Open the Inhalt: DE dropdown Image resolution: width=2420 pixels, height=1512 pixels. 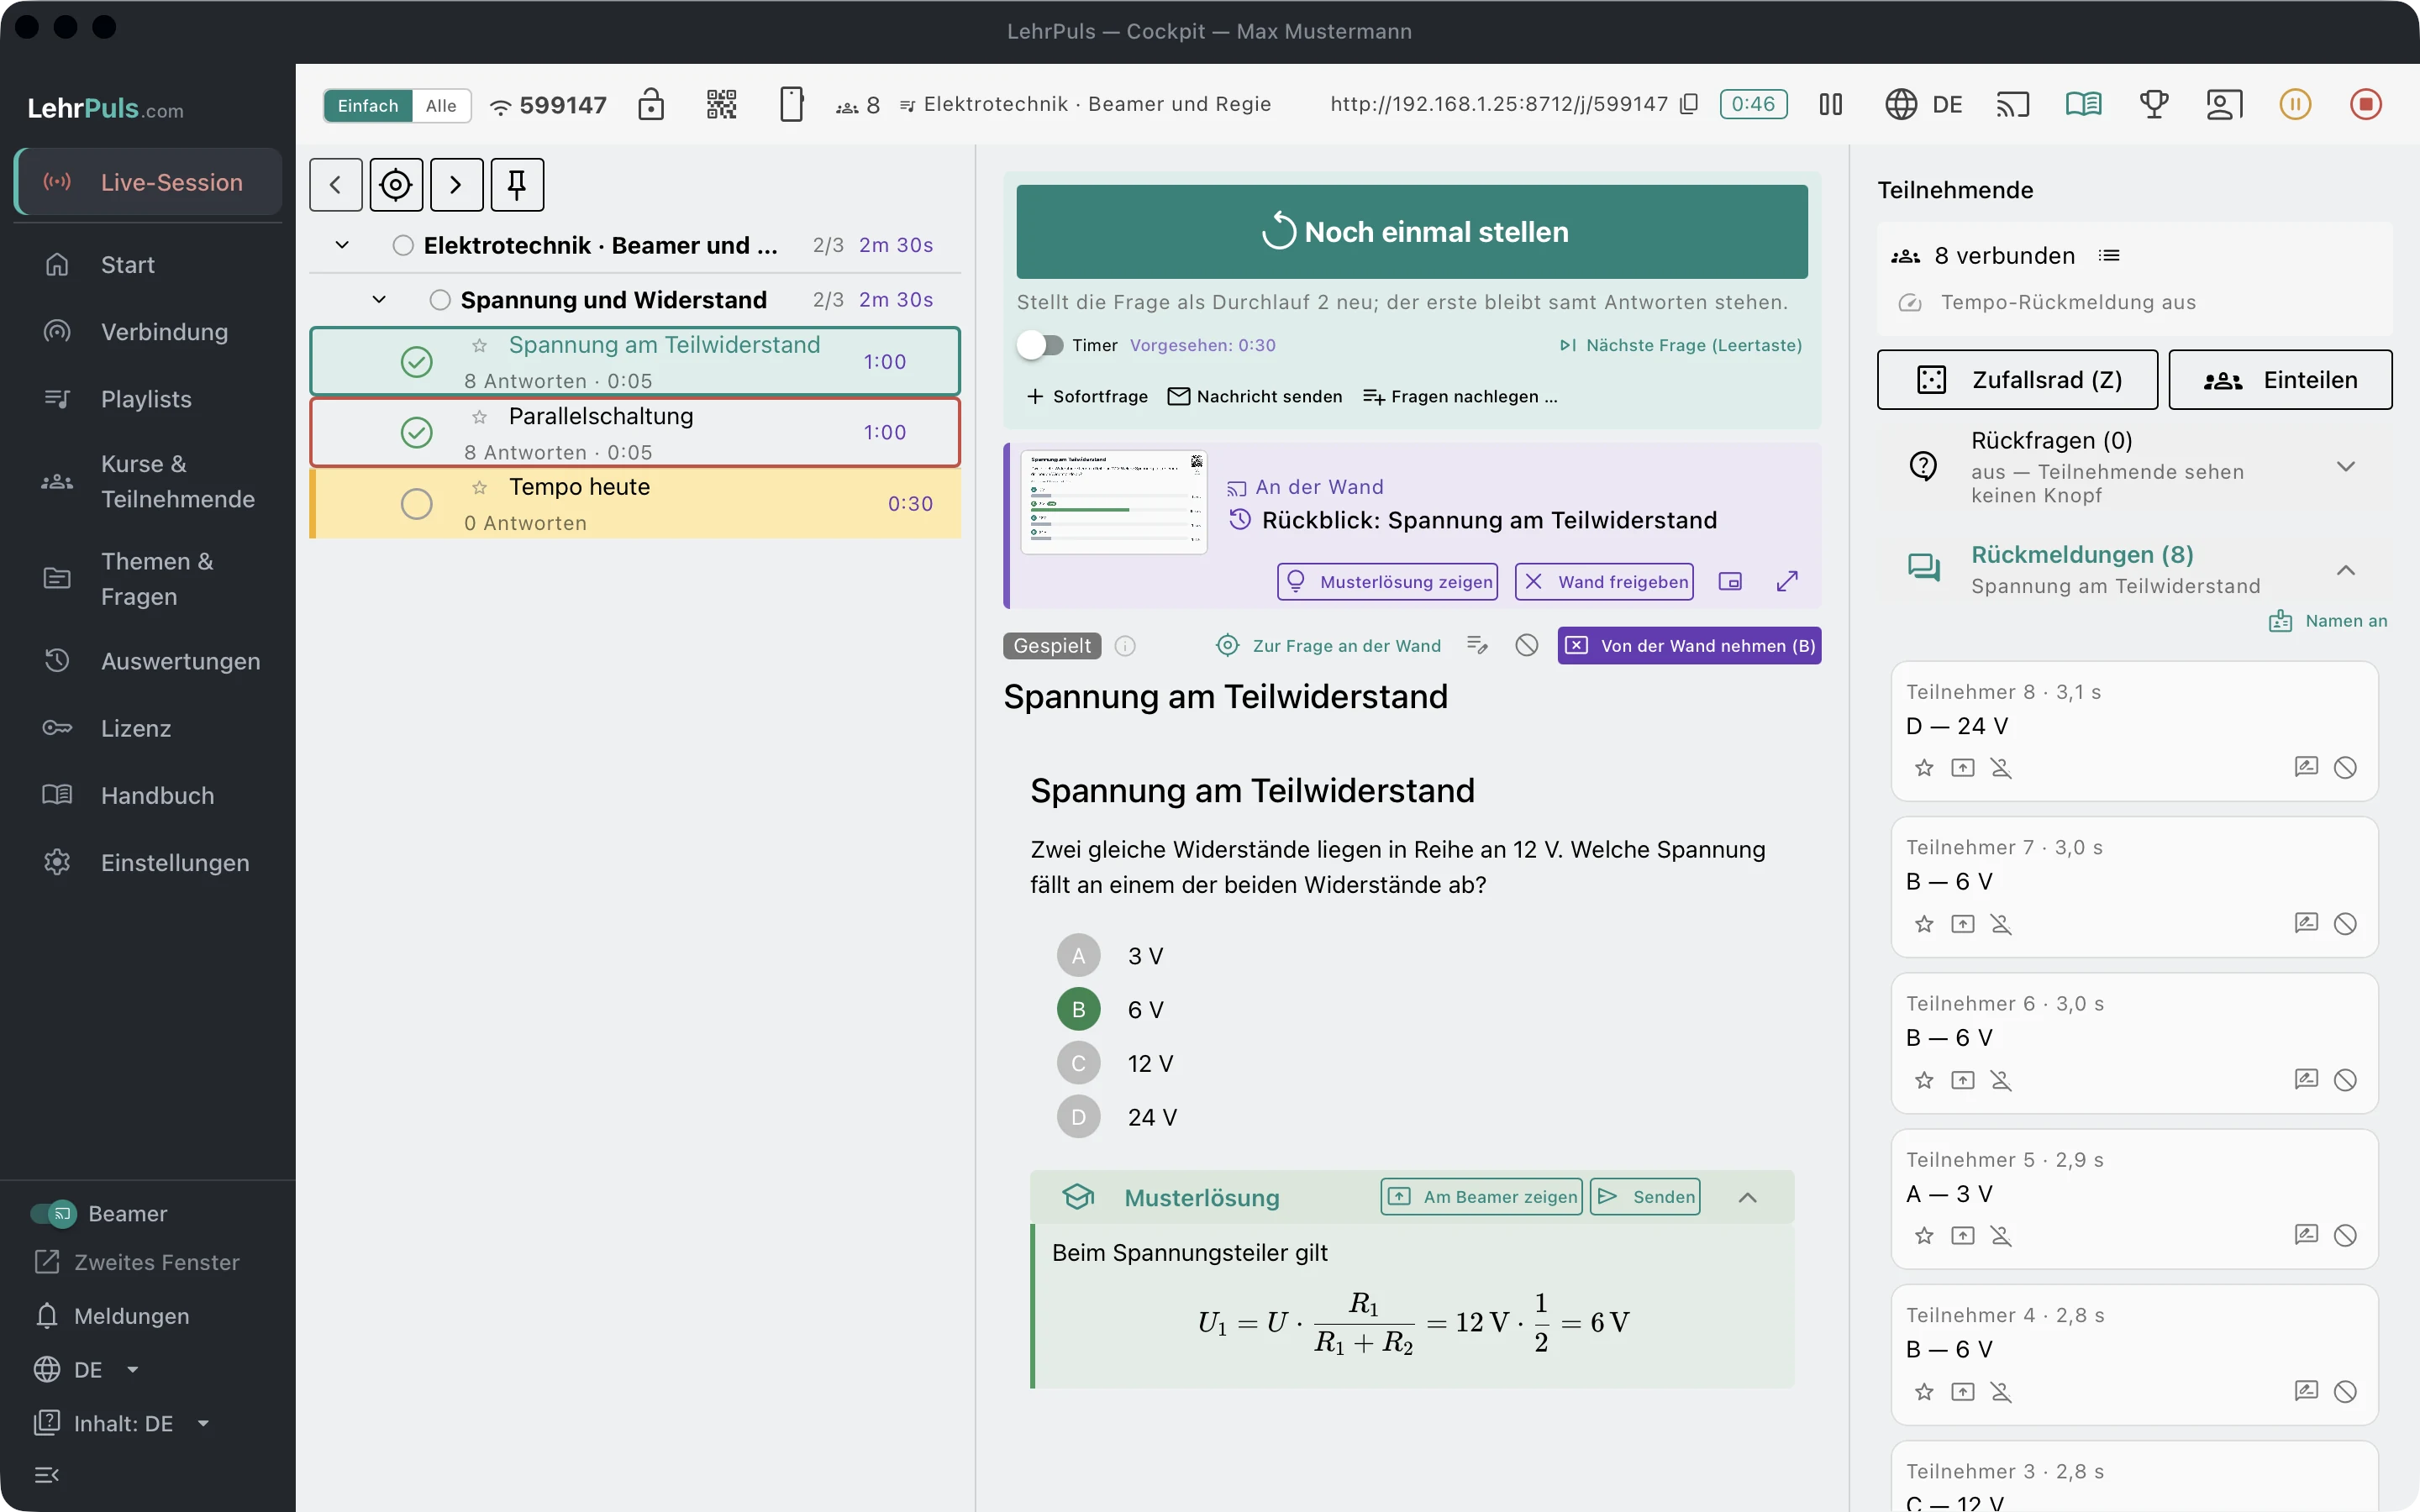tap(122, 1423)
